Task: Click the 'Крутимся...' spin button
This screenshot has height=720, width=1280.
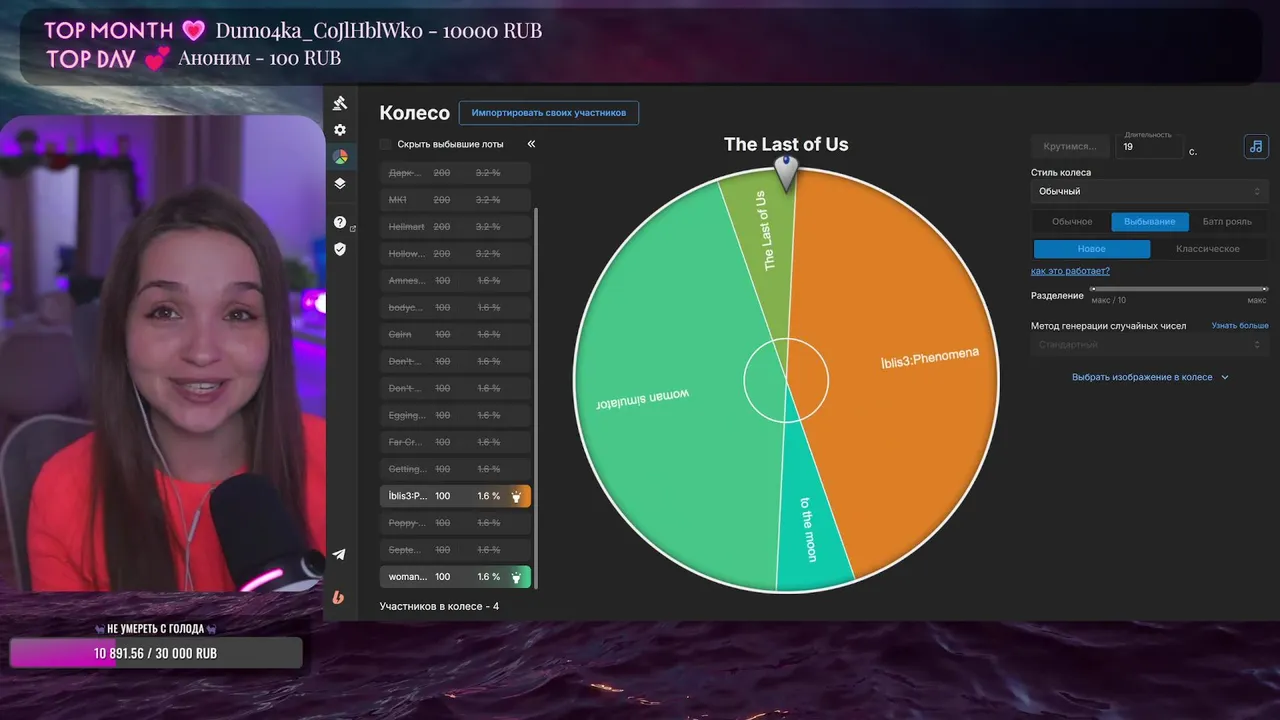Action: [x=1070, y=146]
